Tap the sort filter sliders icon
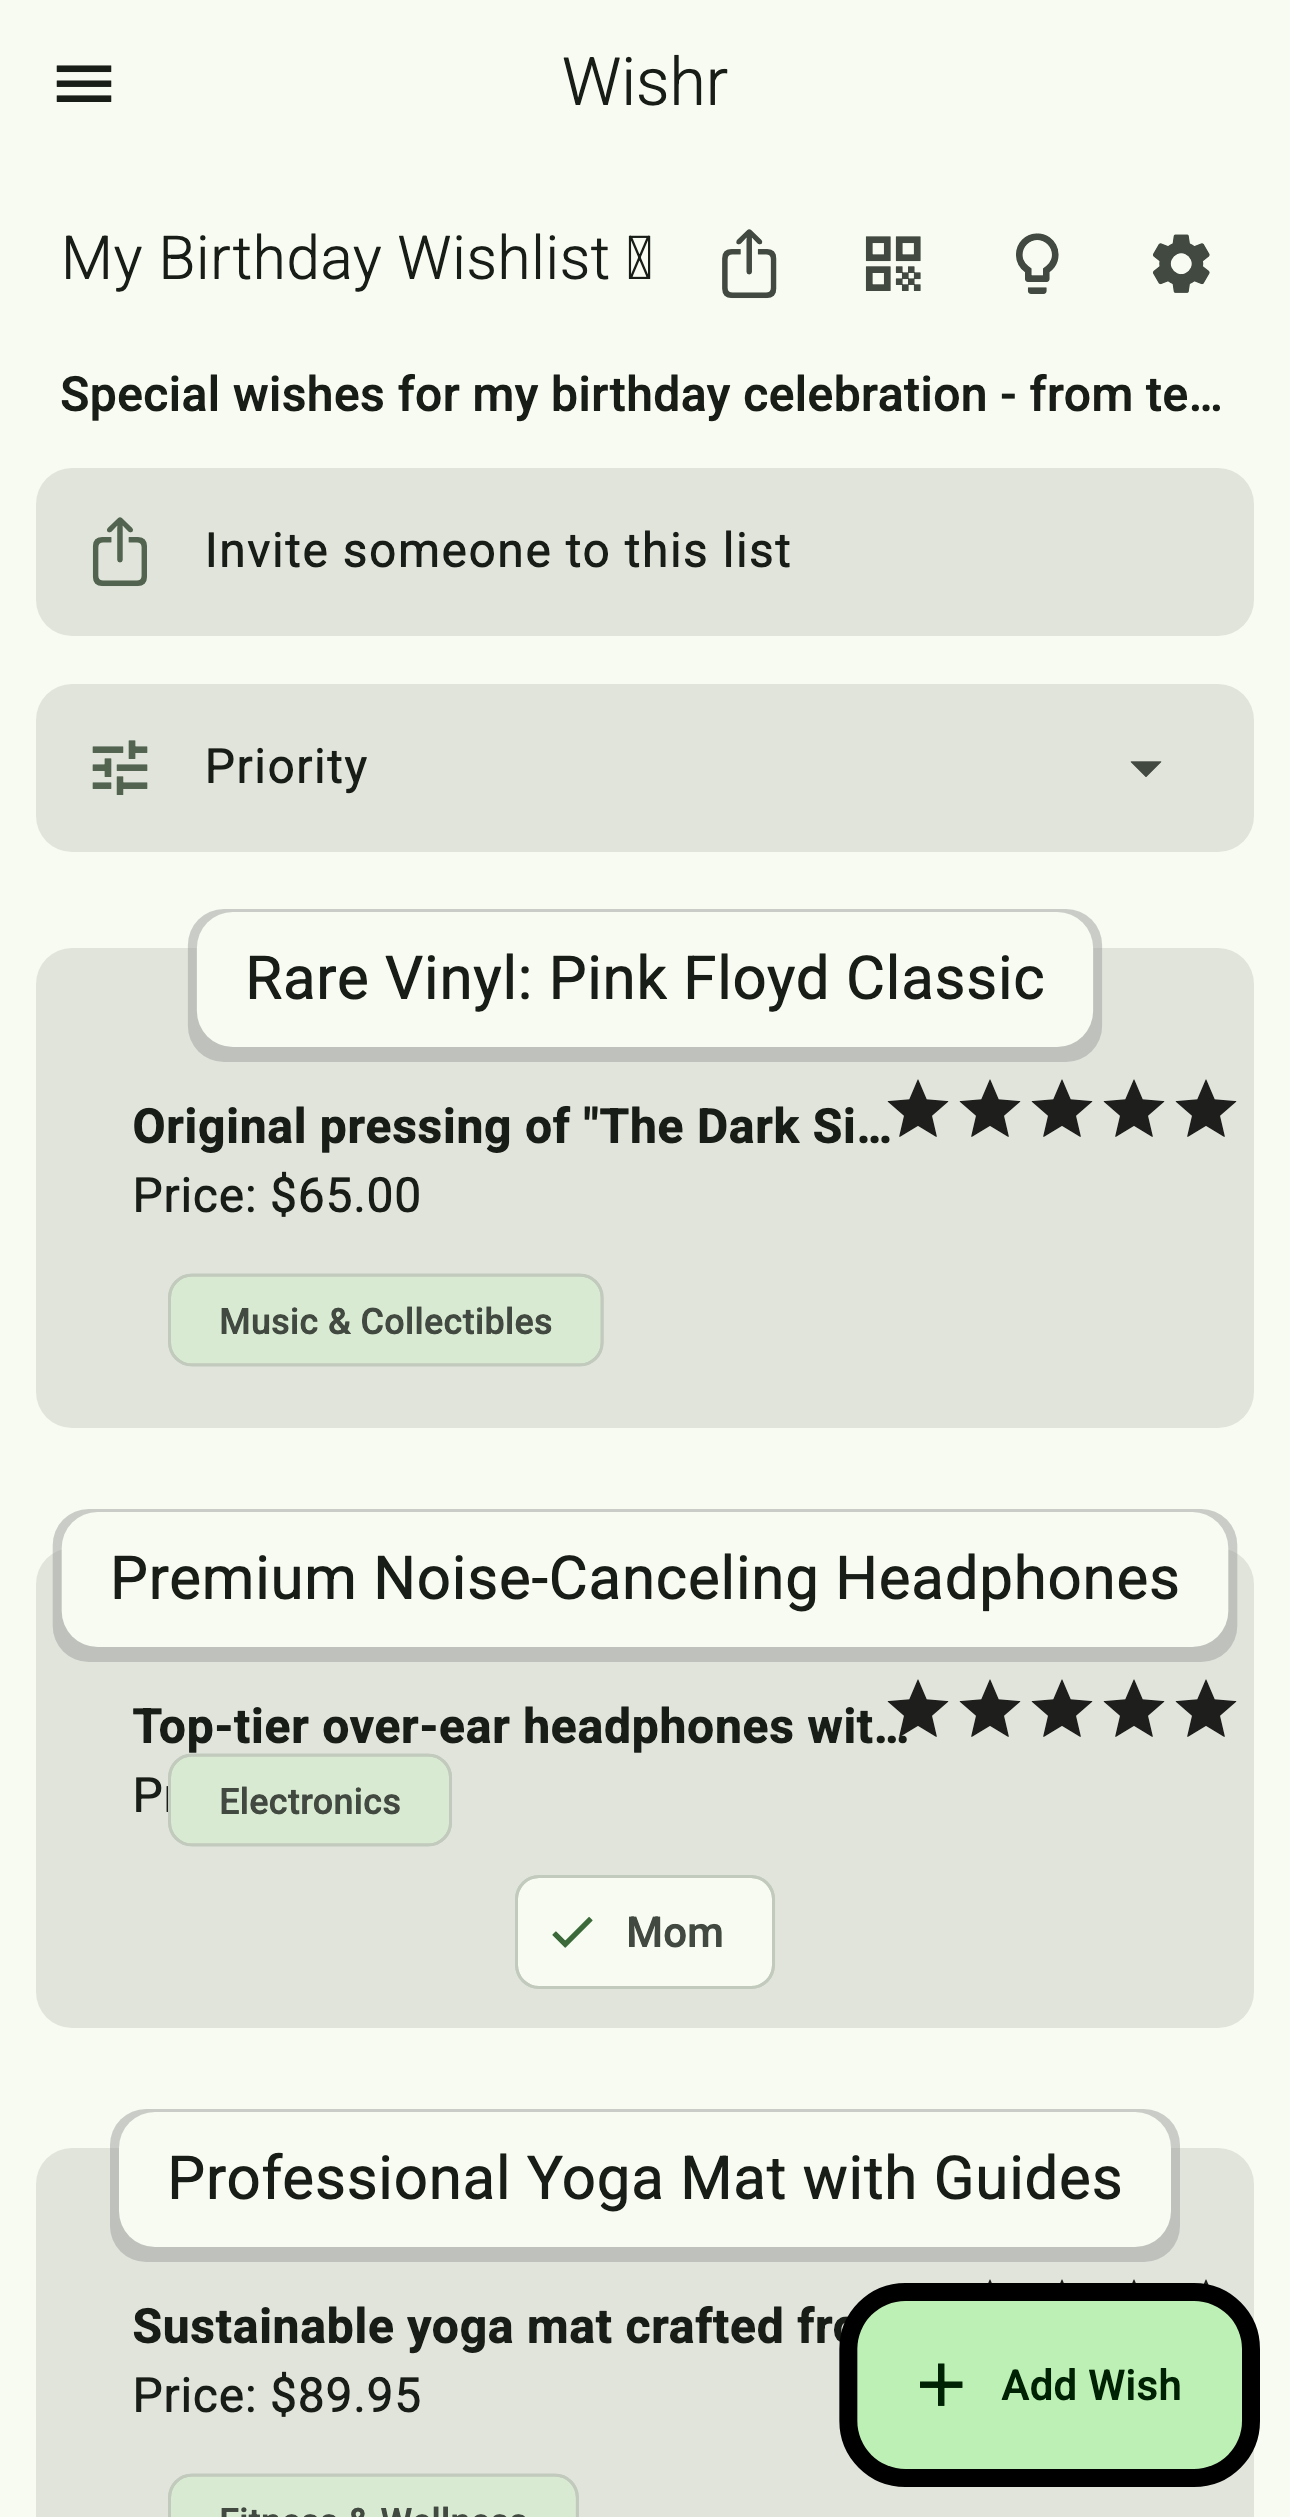The width and height of the screenshot is (1290, 2517). click(x=120, y=768)
